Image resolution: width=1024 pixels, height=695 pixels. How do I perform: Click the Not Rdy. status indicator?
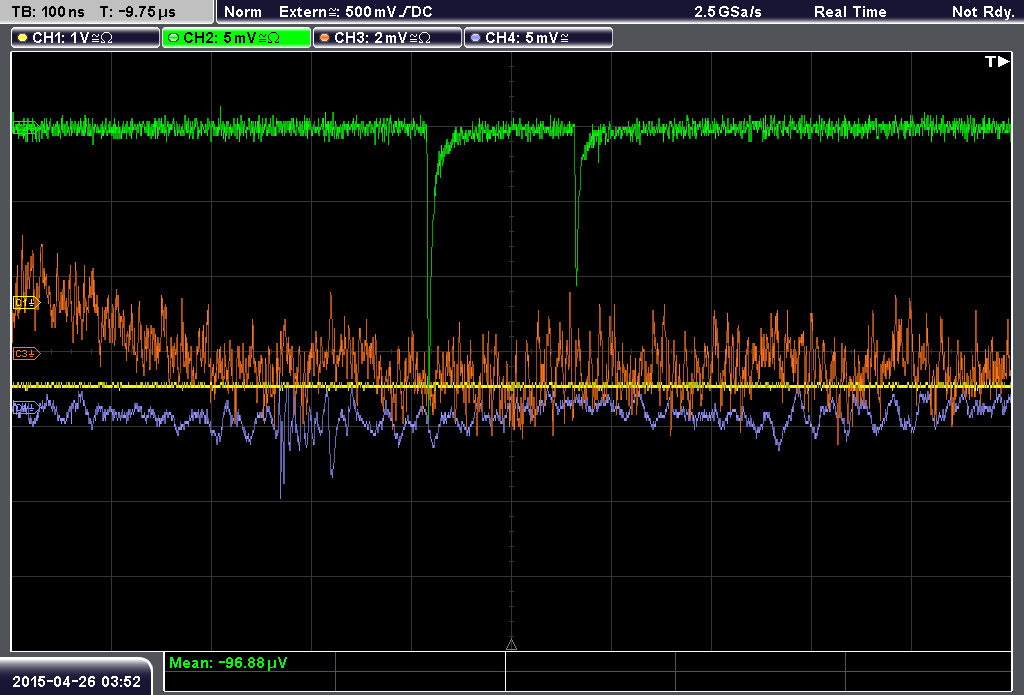click(983, 12)
